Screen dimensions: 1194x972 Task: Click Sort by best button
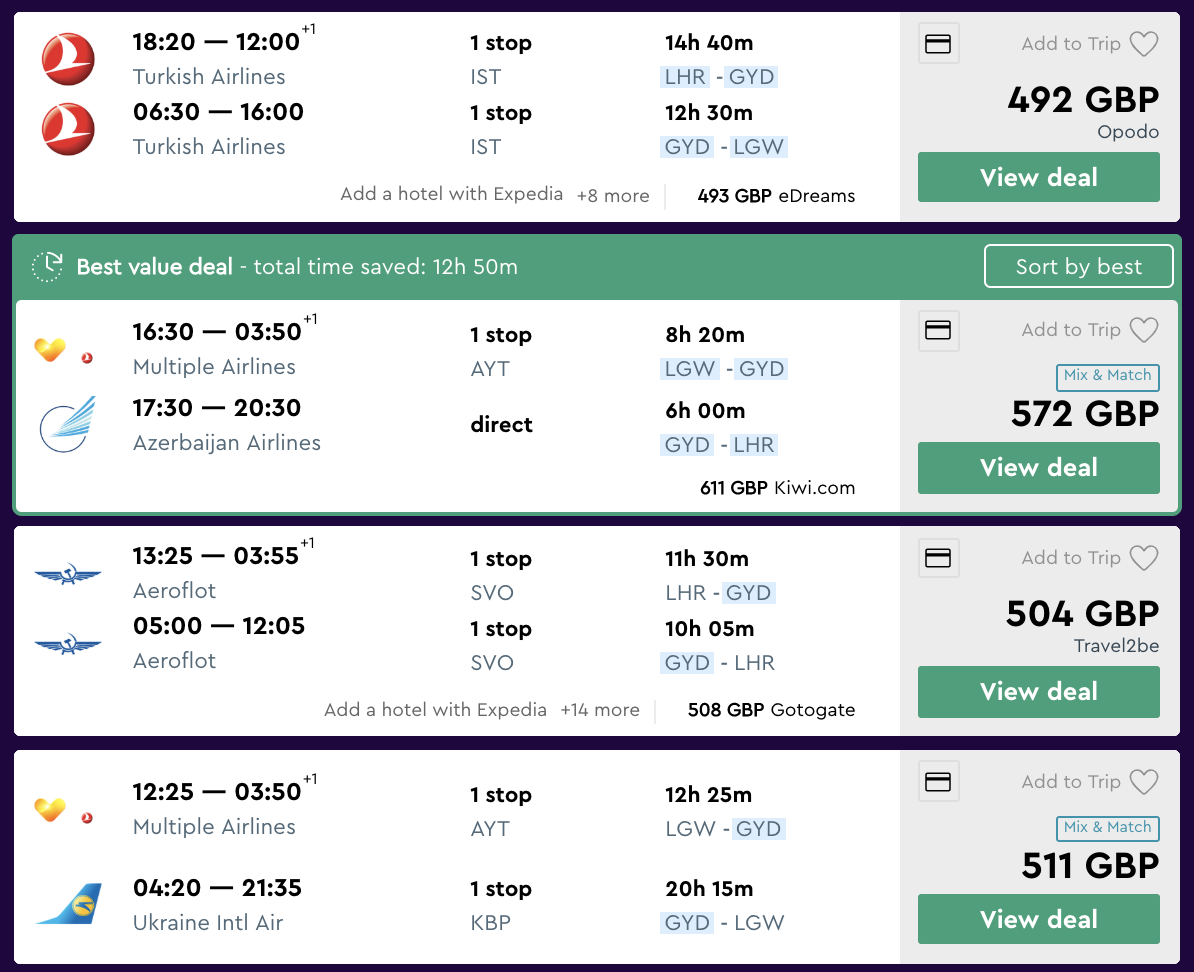tap(1078, 267)
